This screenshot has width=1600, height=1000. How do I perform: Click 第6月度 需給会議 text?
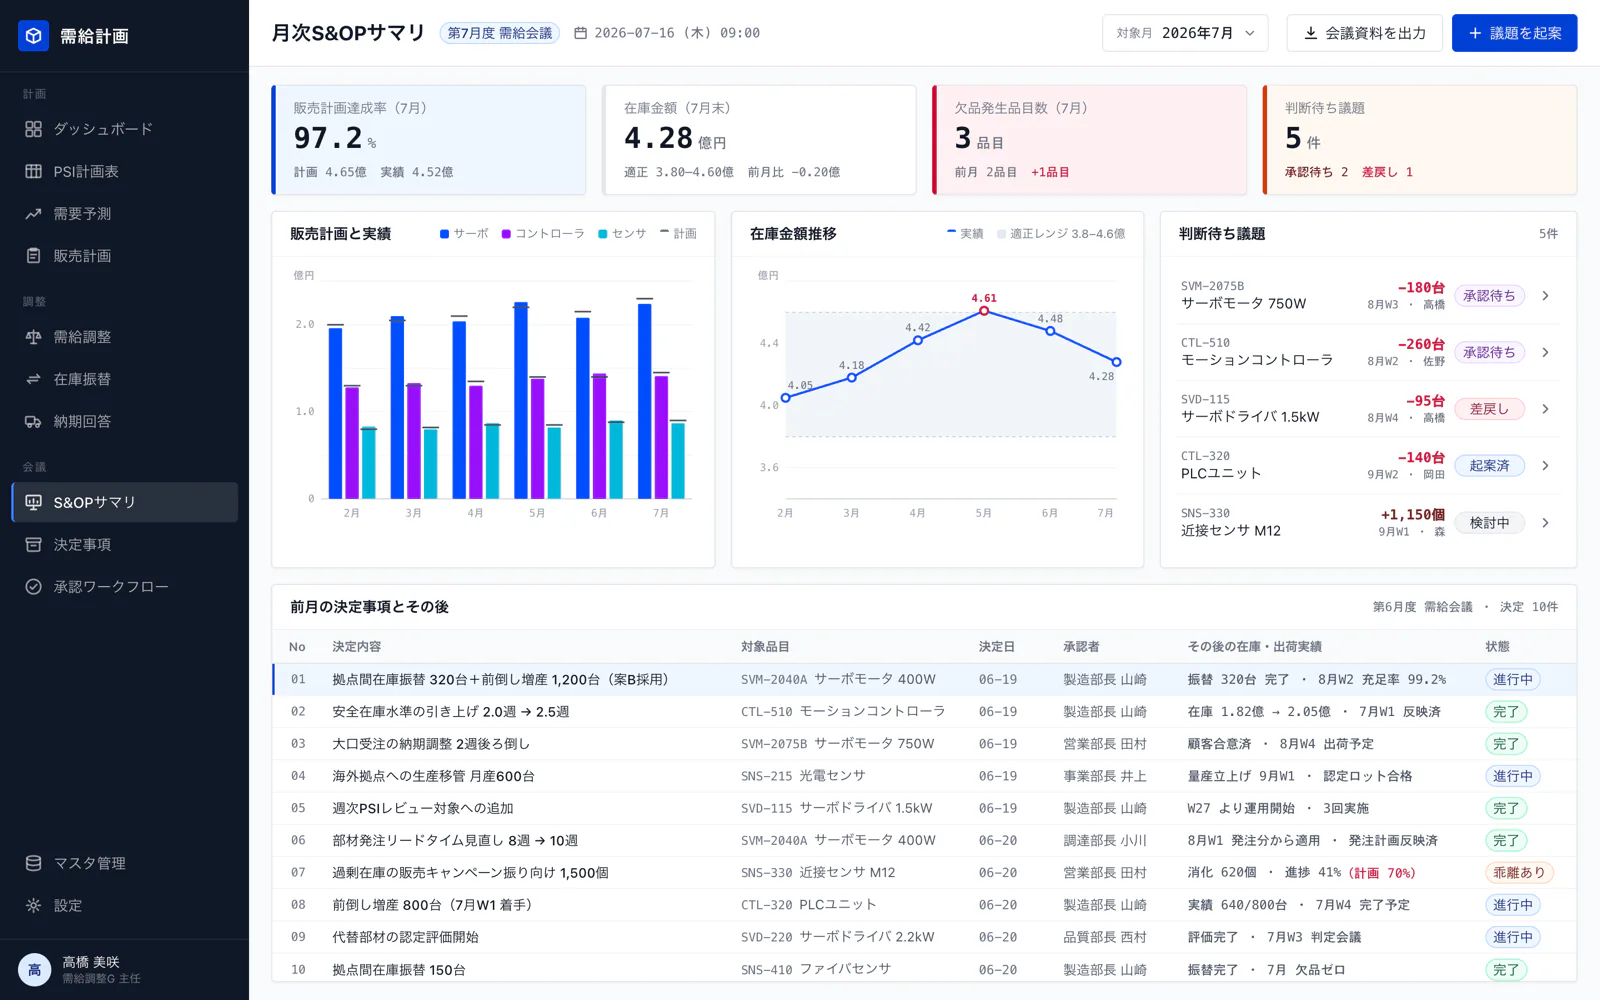[x=1422, y=607]
